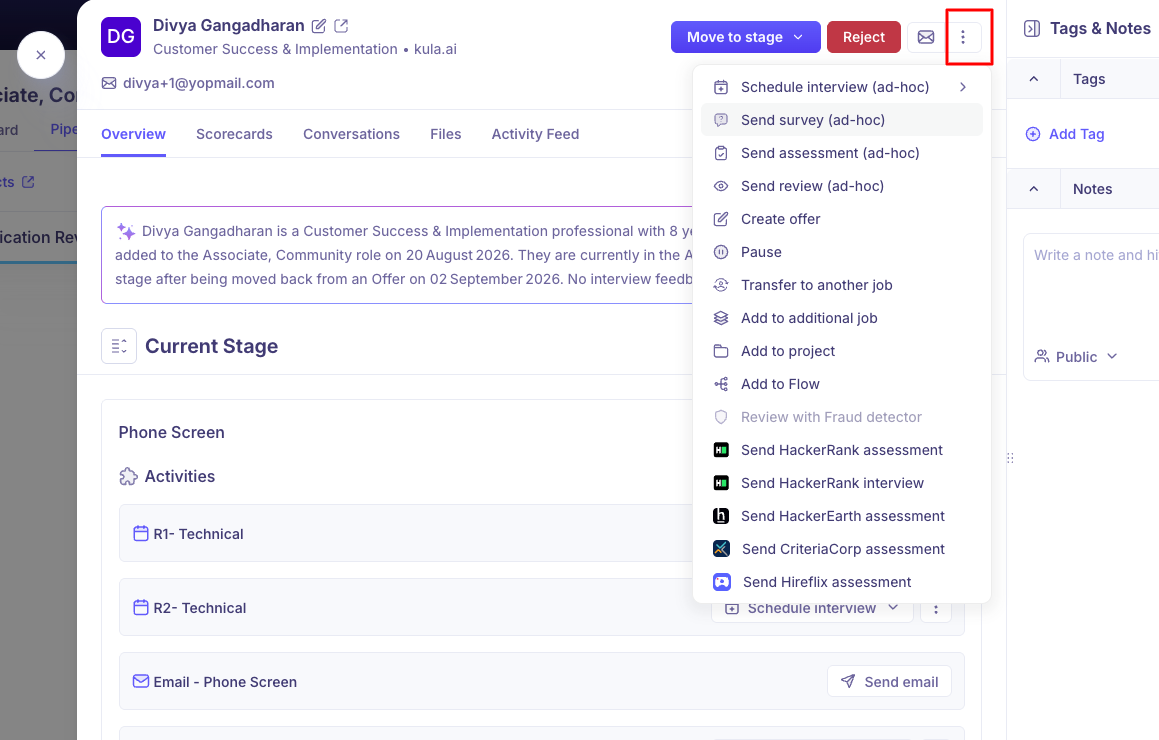Open Schedule interview dropdown in R2- Technical row
1159x740 pixels.
pyautogui.click(x=812, y=609)
